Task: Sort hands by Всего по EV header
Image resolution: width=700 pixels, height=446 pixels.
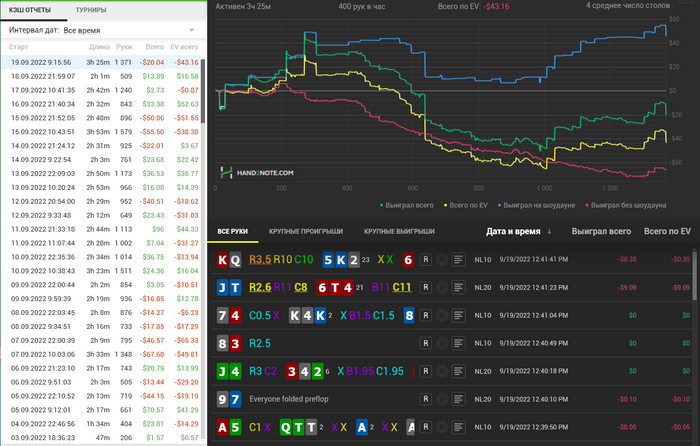Action: 667,232
